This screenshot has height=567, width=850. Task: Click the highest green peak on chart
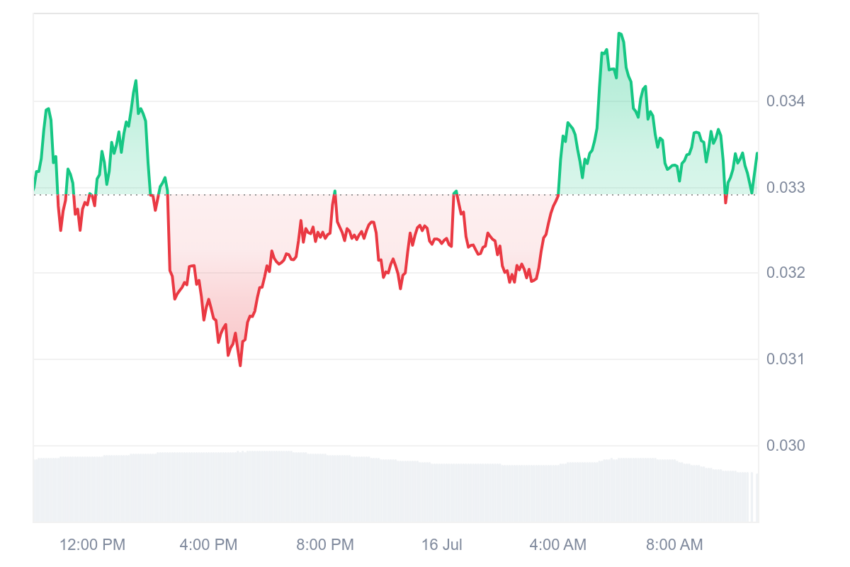point(620,34)
